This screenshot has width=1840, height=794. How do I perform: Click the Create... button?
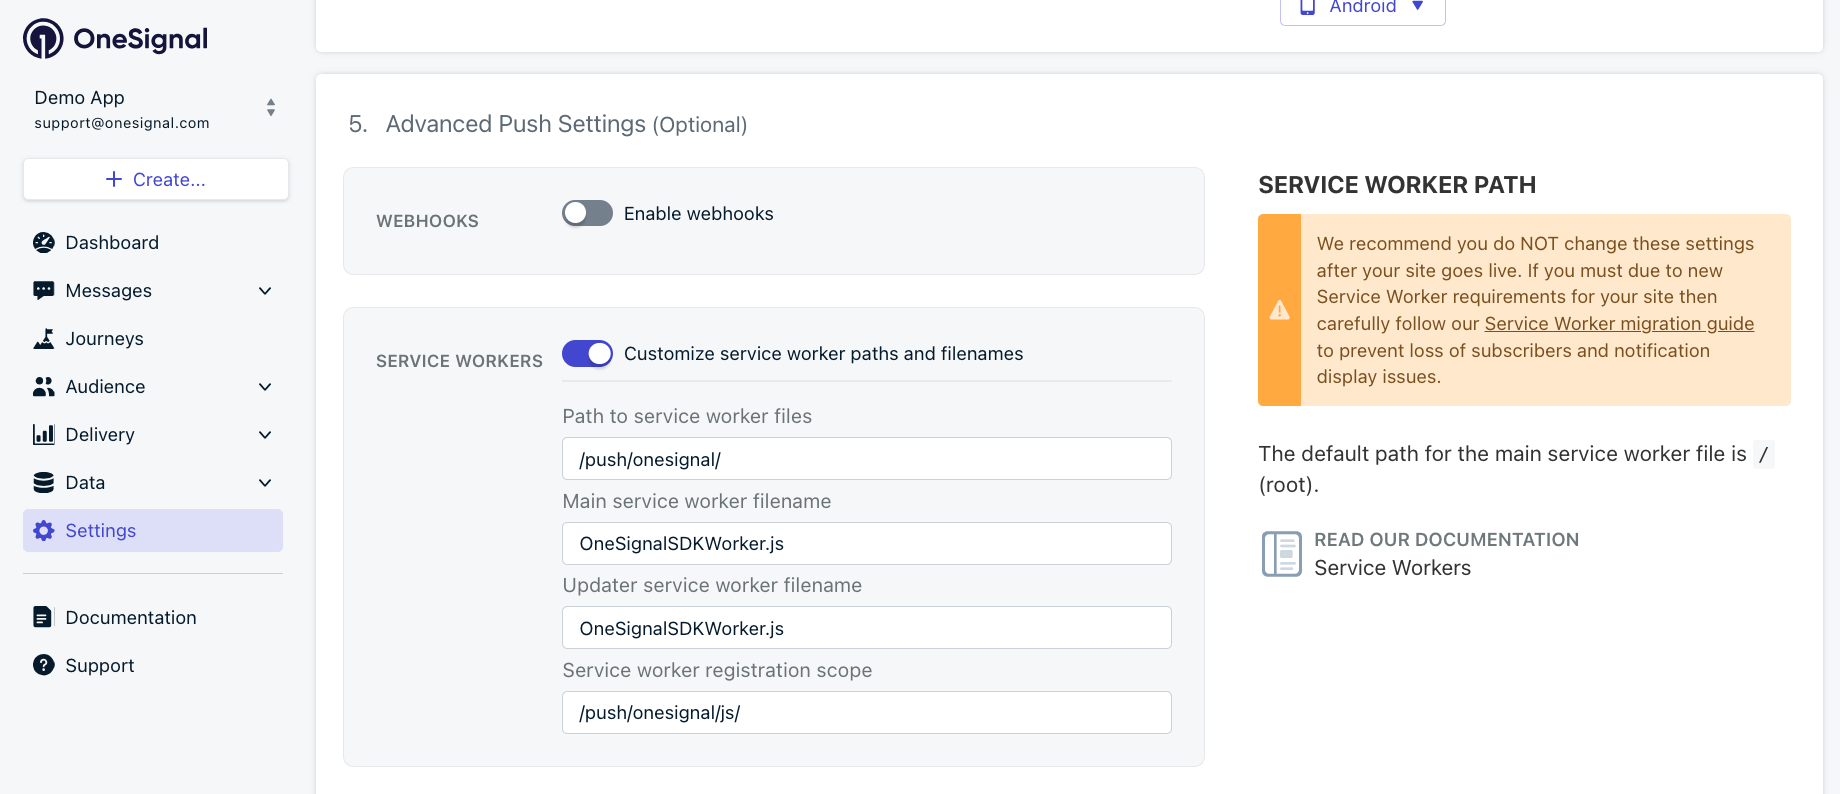point(156,179)
